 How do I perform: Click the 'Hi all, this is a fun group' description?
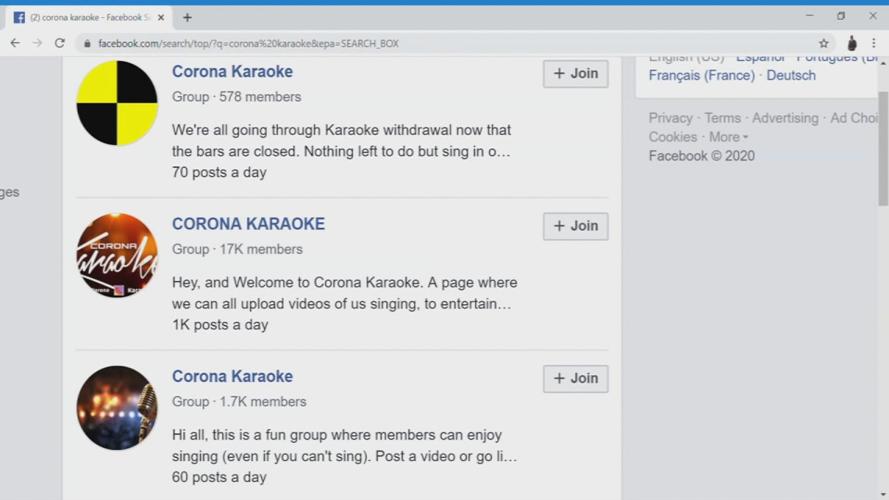[x=345, y=446]
